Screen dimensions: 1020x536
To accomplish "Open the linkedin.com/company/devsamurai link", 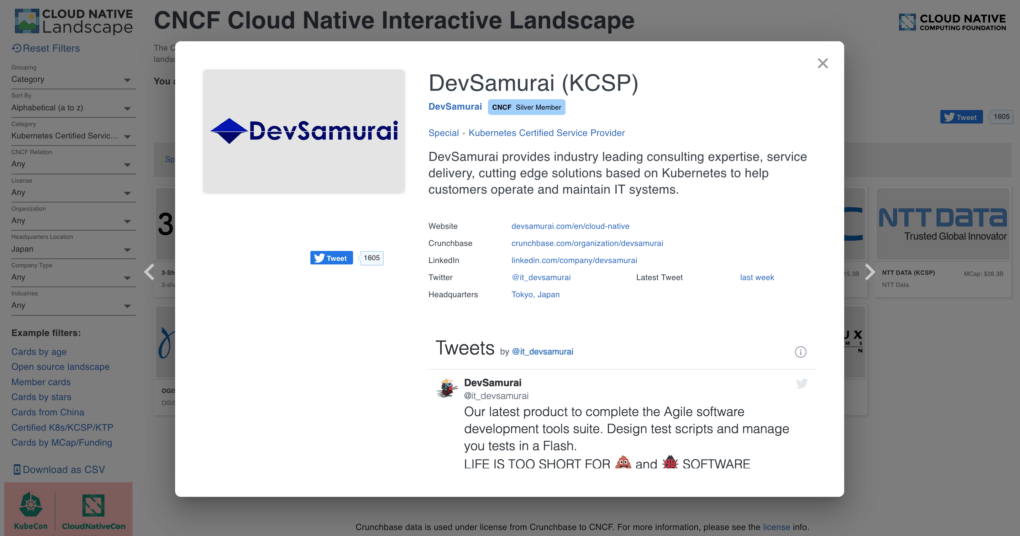I will coord(574,260).
